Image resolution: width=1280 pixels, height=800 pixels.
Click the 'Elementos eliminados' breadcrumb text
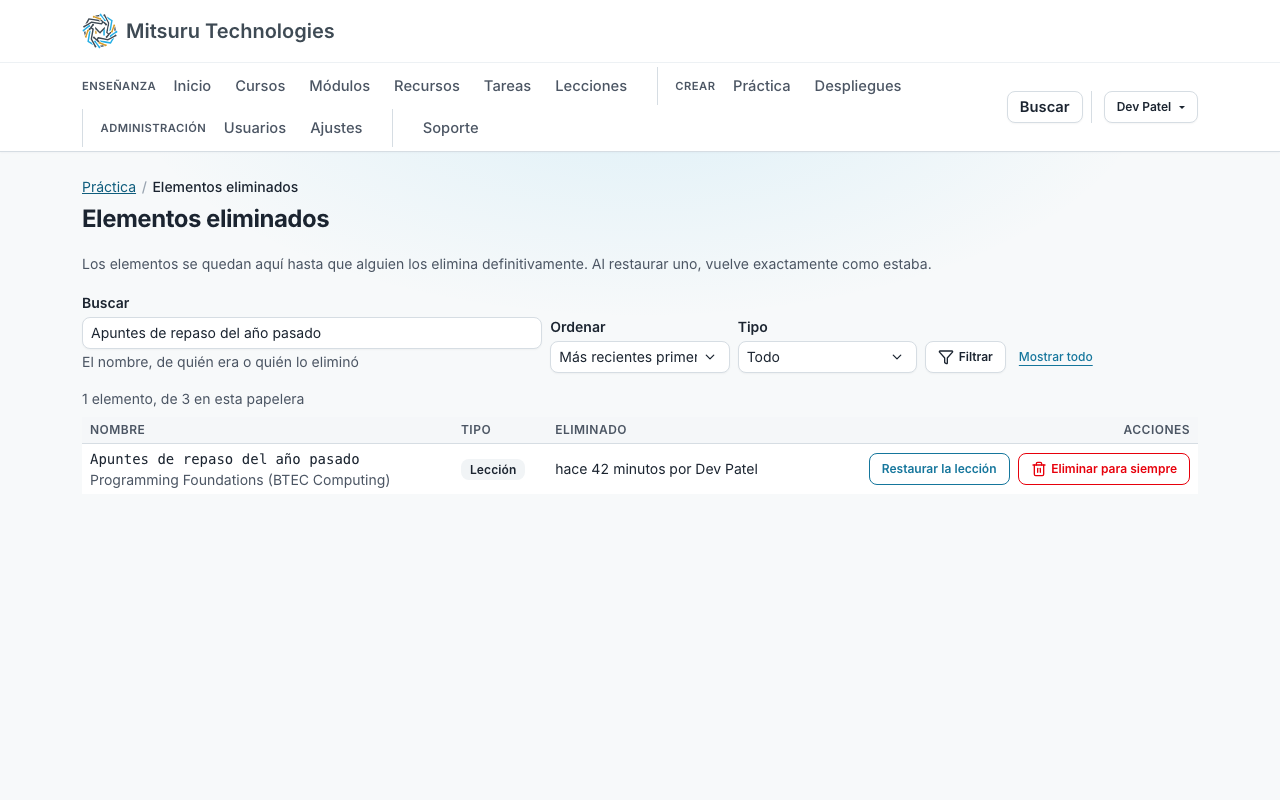225,187
